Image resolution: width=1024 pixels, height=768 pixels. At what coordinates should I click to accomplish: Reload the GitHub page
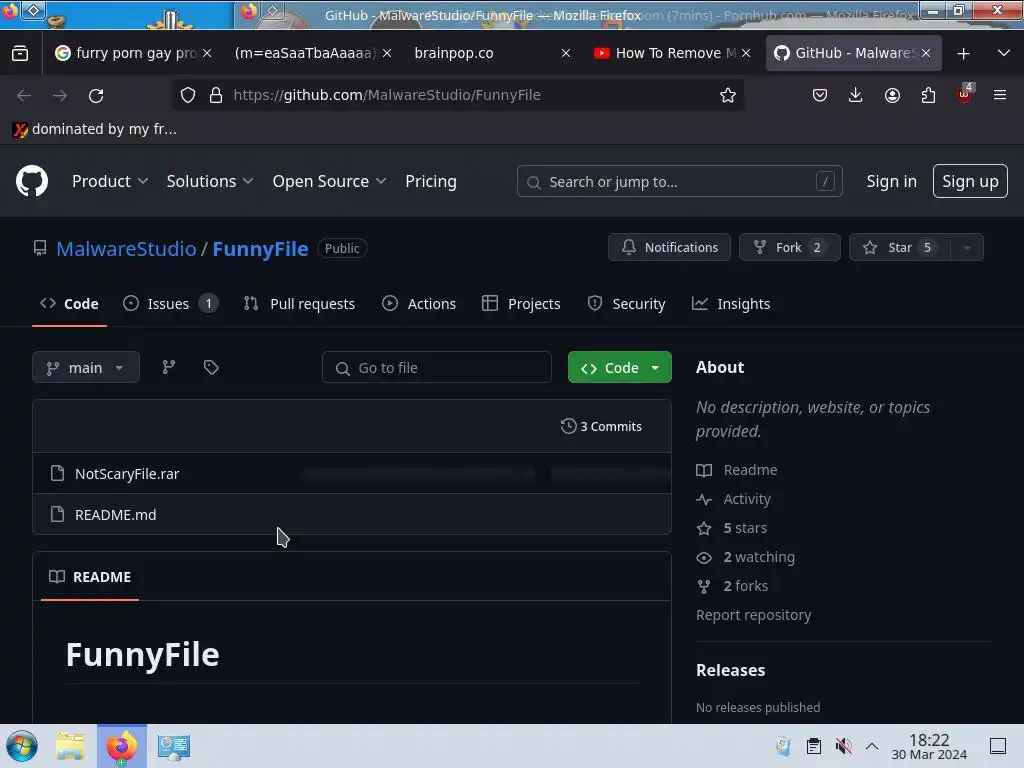96,95
